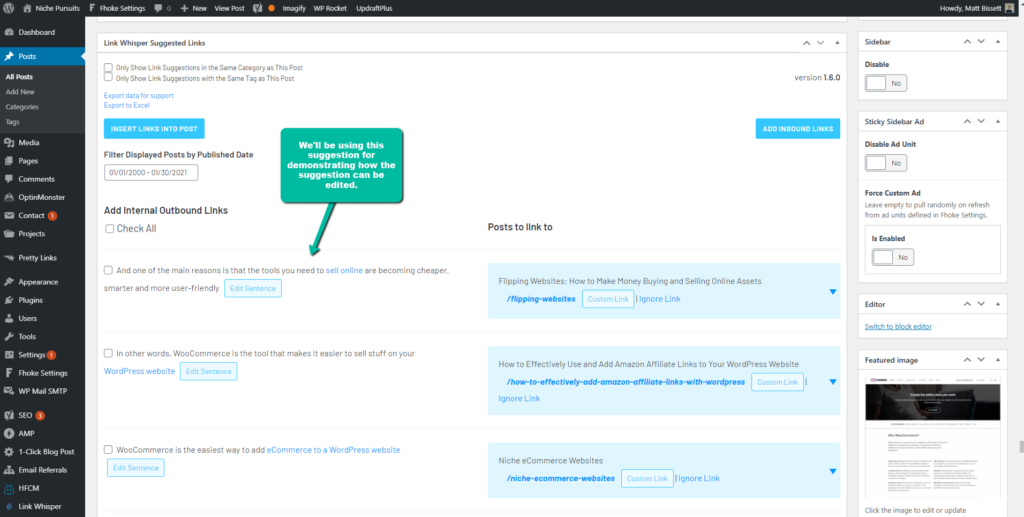The image size is (1024, 517).
Task: Open the /flipping-websites URL link
Action: [x=541, y=299]
